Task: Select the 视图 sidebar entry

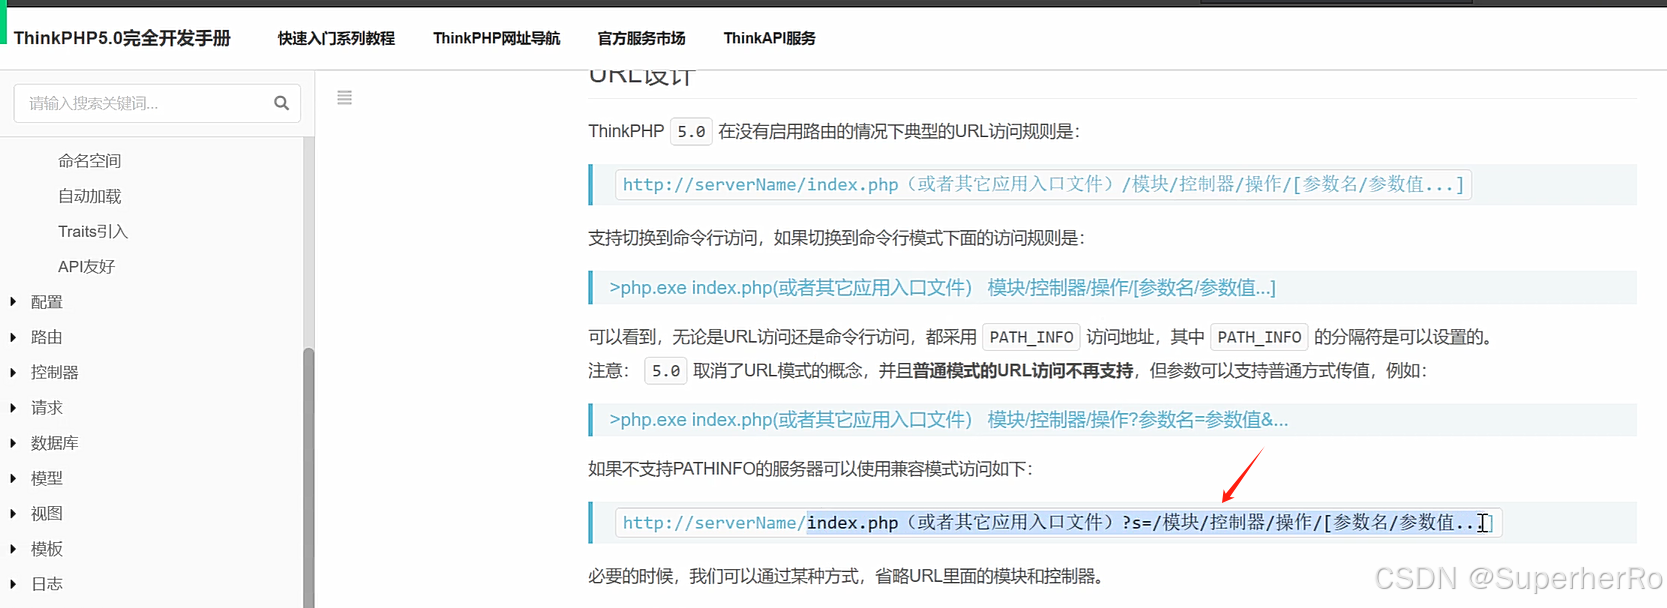Action: click(47, 513)
